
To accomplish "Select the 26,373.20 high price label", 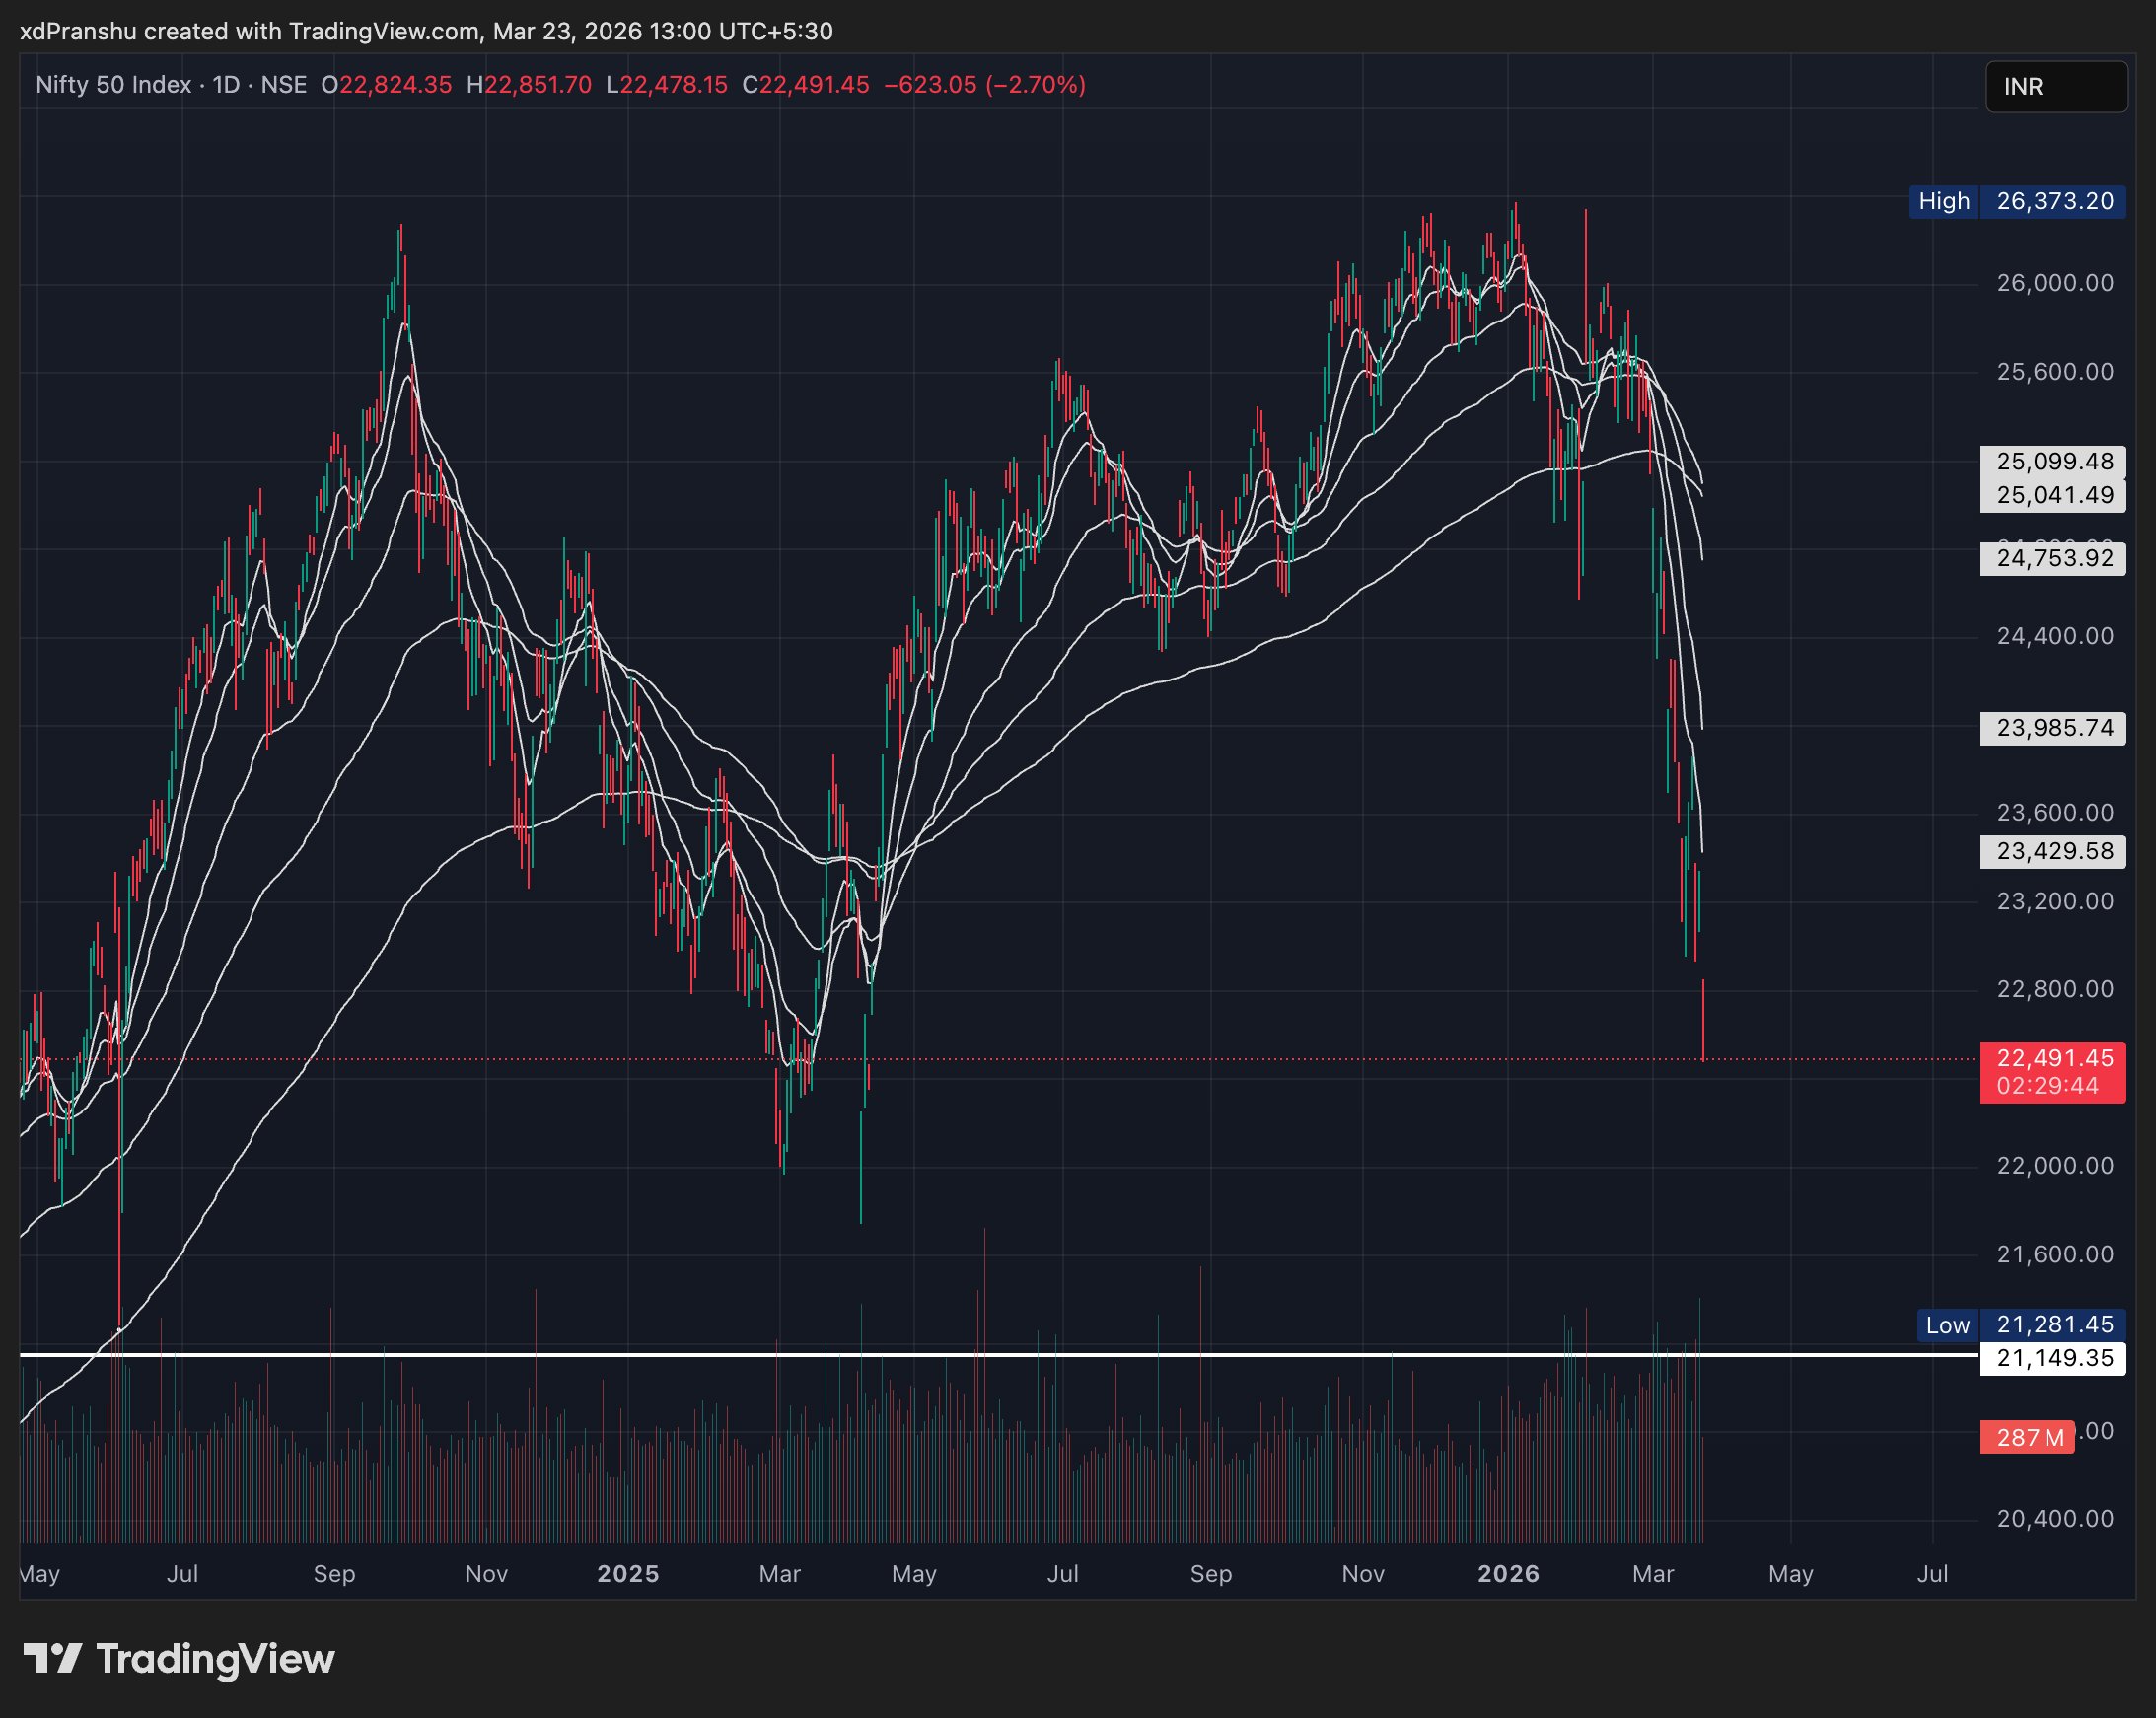I will click(2054, 202).
